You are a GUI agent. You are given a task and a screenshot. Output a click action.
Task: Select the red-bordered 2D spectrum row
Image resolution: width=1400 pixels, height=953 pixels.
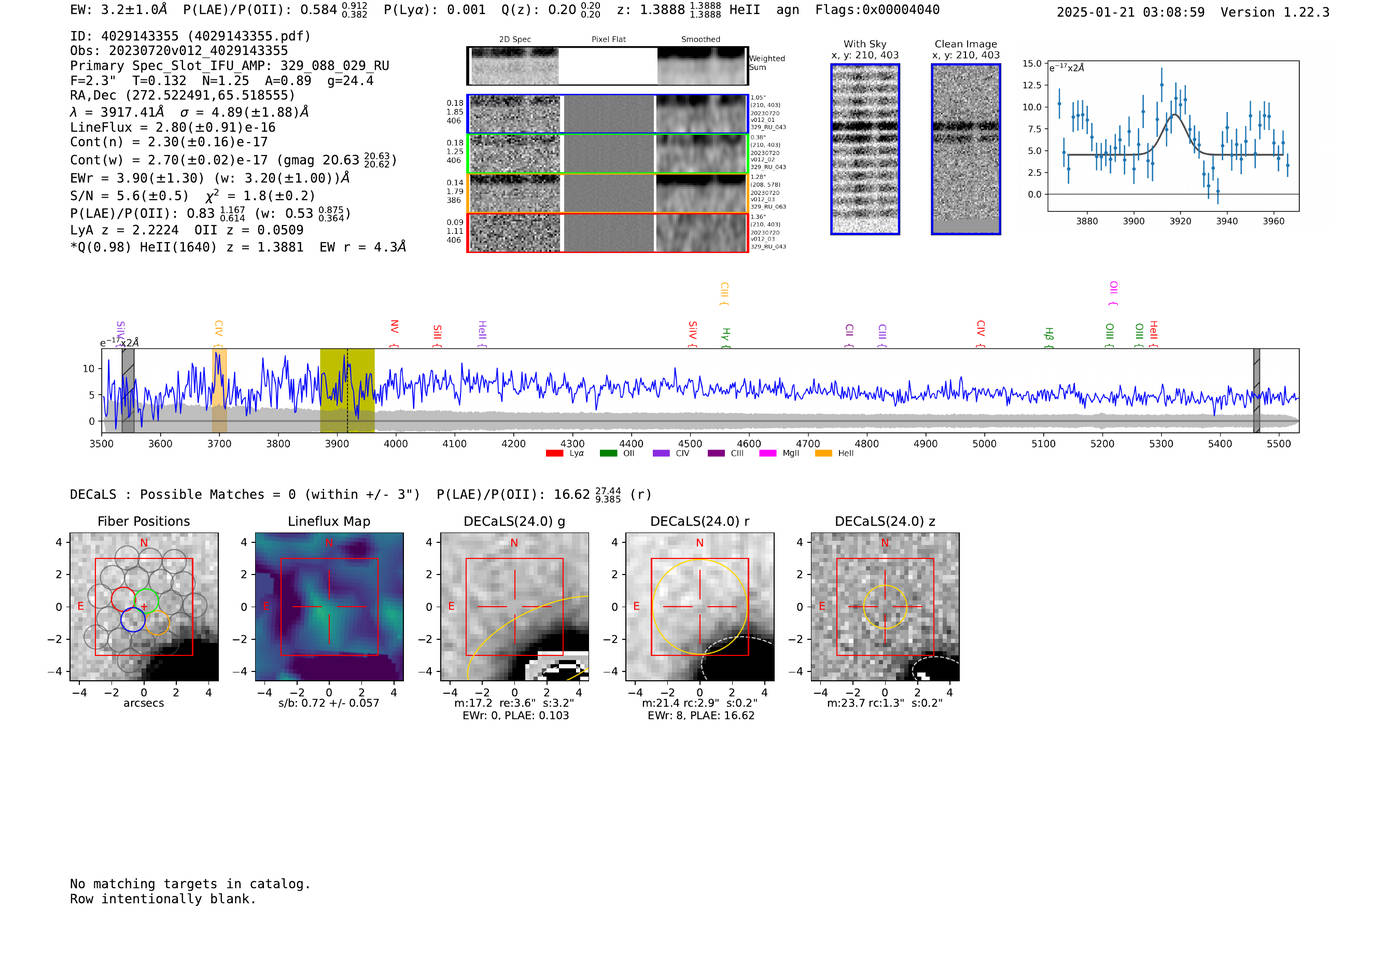click(x=608, y=233)
